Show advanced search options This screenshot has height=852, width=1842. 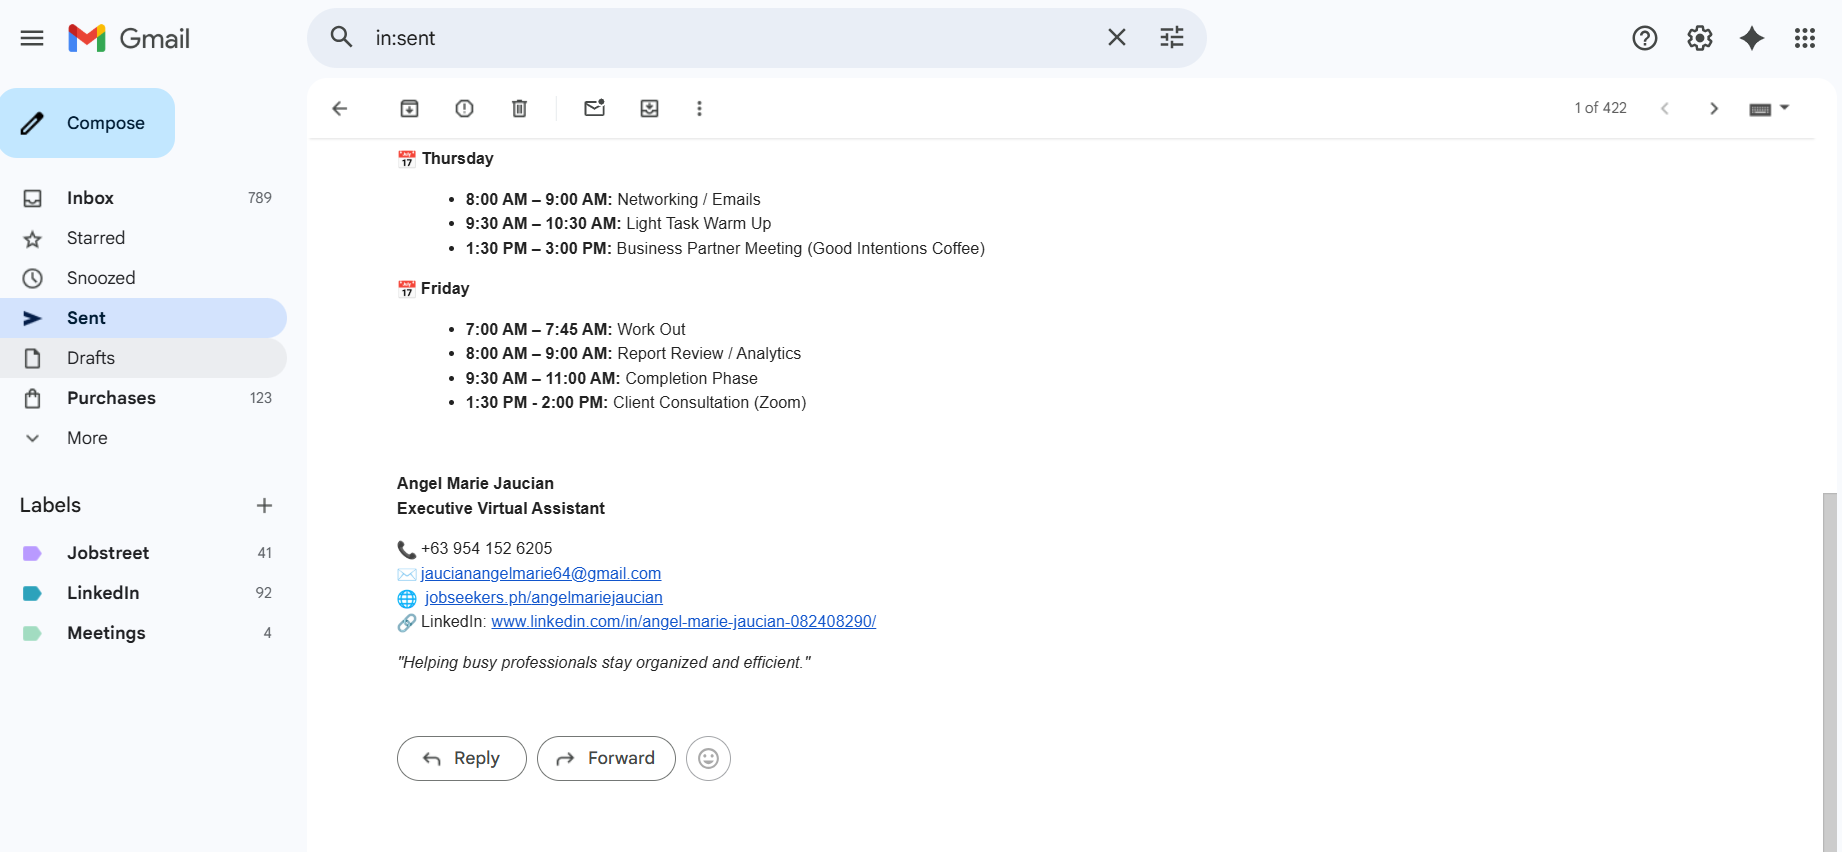(1172, 38)
